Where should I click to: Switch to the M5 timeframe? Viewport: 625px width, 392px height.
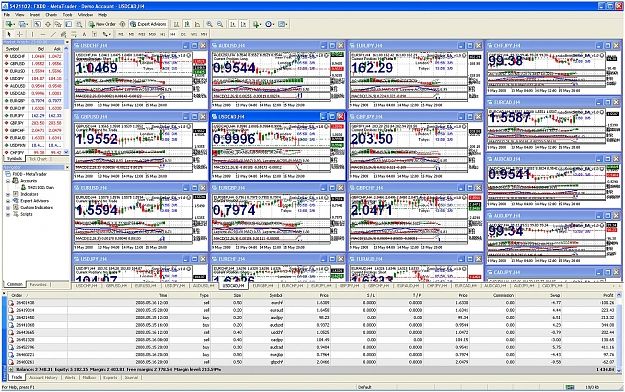point(131,34)
